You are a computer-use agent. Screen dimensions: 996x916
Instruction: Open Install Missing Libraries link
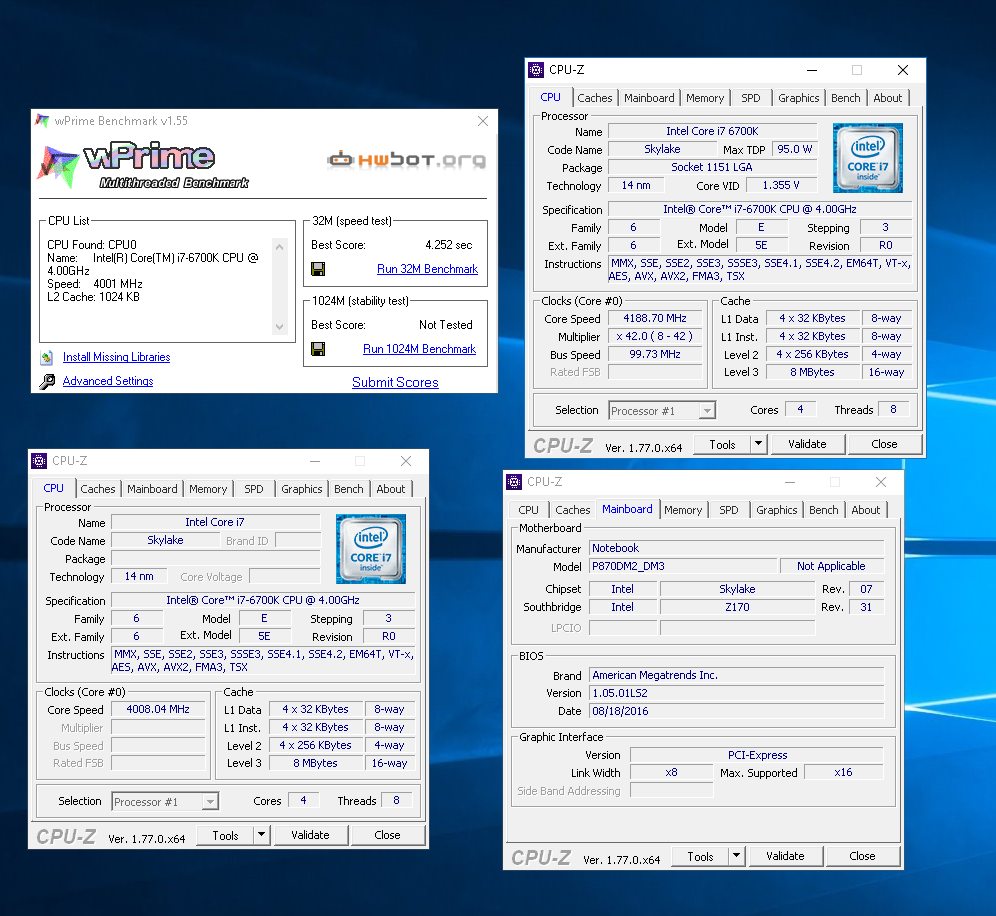tap(116, 357)
